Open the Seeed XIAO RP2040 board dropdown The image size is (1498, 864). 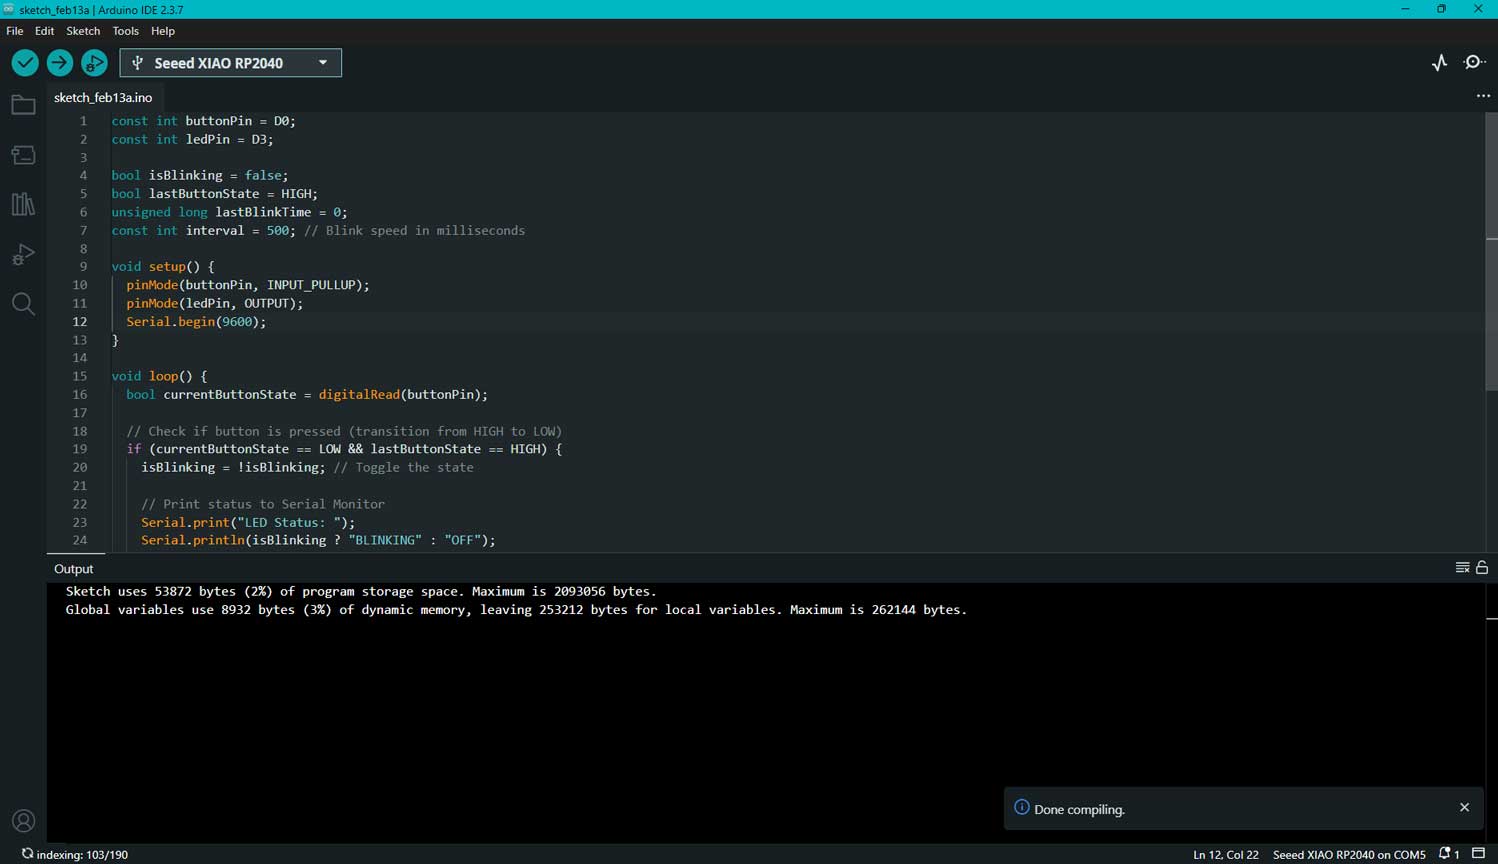(231, 63)
